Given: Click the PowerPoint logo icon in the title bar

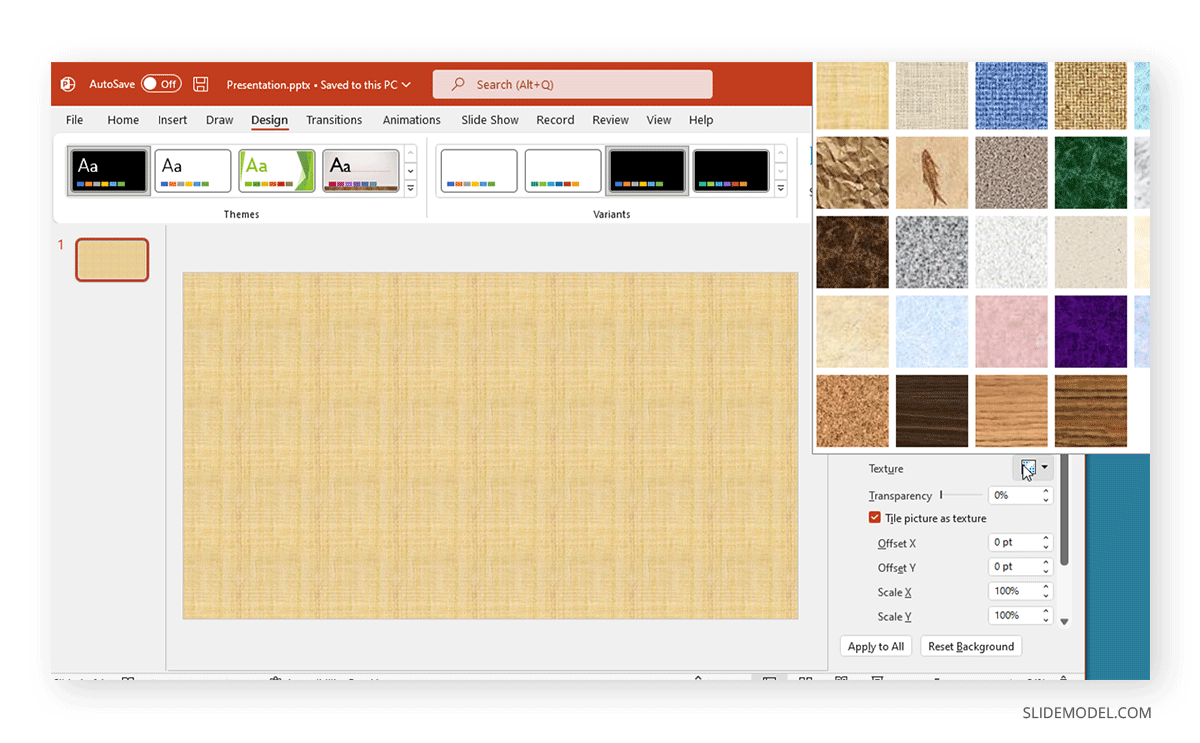Looking at the screenshot, I should (x=68, y=84).
